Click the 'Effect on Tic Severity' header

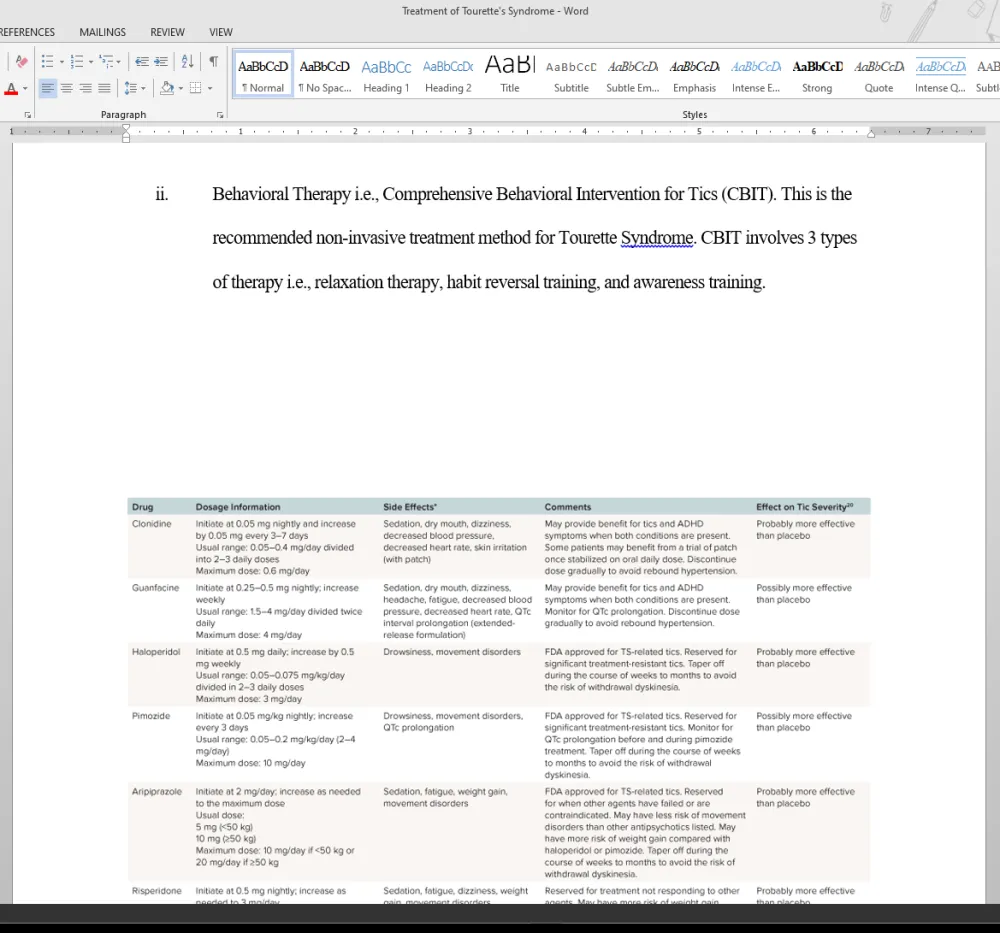coord(805,507)
